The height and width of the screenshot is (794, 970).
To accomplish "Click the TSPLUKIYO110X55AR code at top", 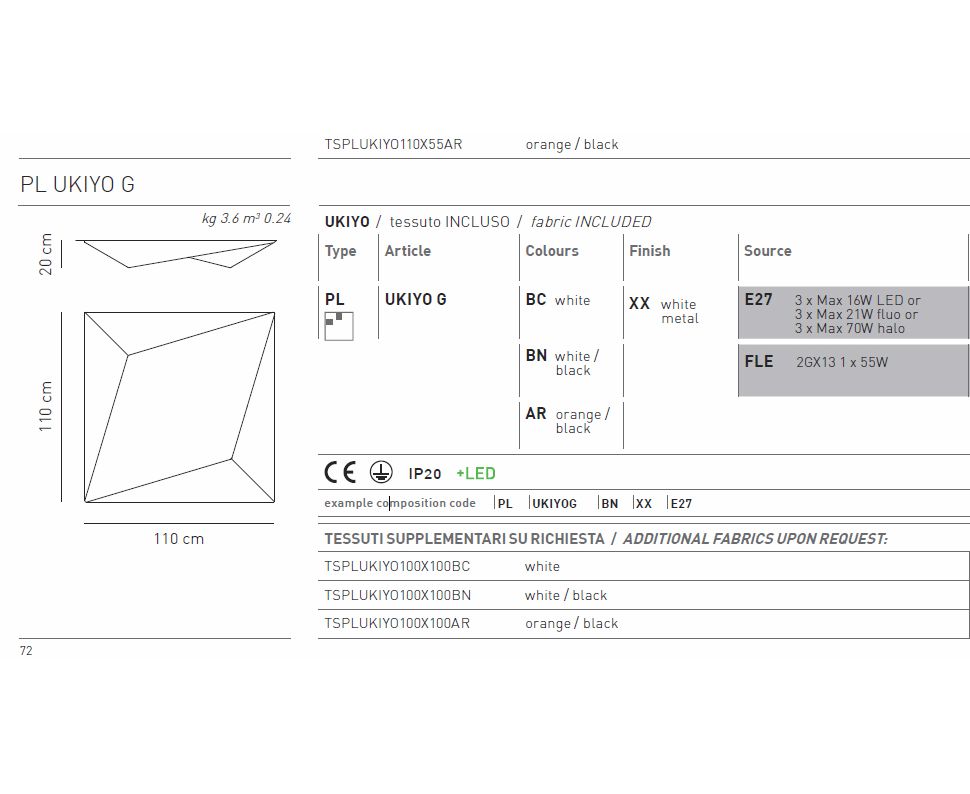I will coord(393,144).
